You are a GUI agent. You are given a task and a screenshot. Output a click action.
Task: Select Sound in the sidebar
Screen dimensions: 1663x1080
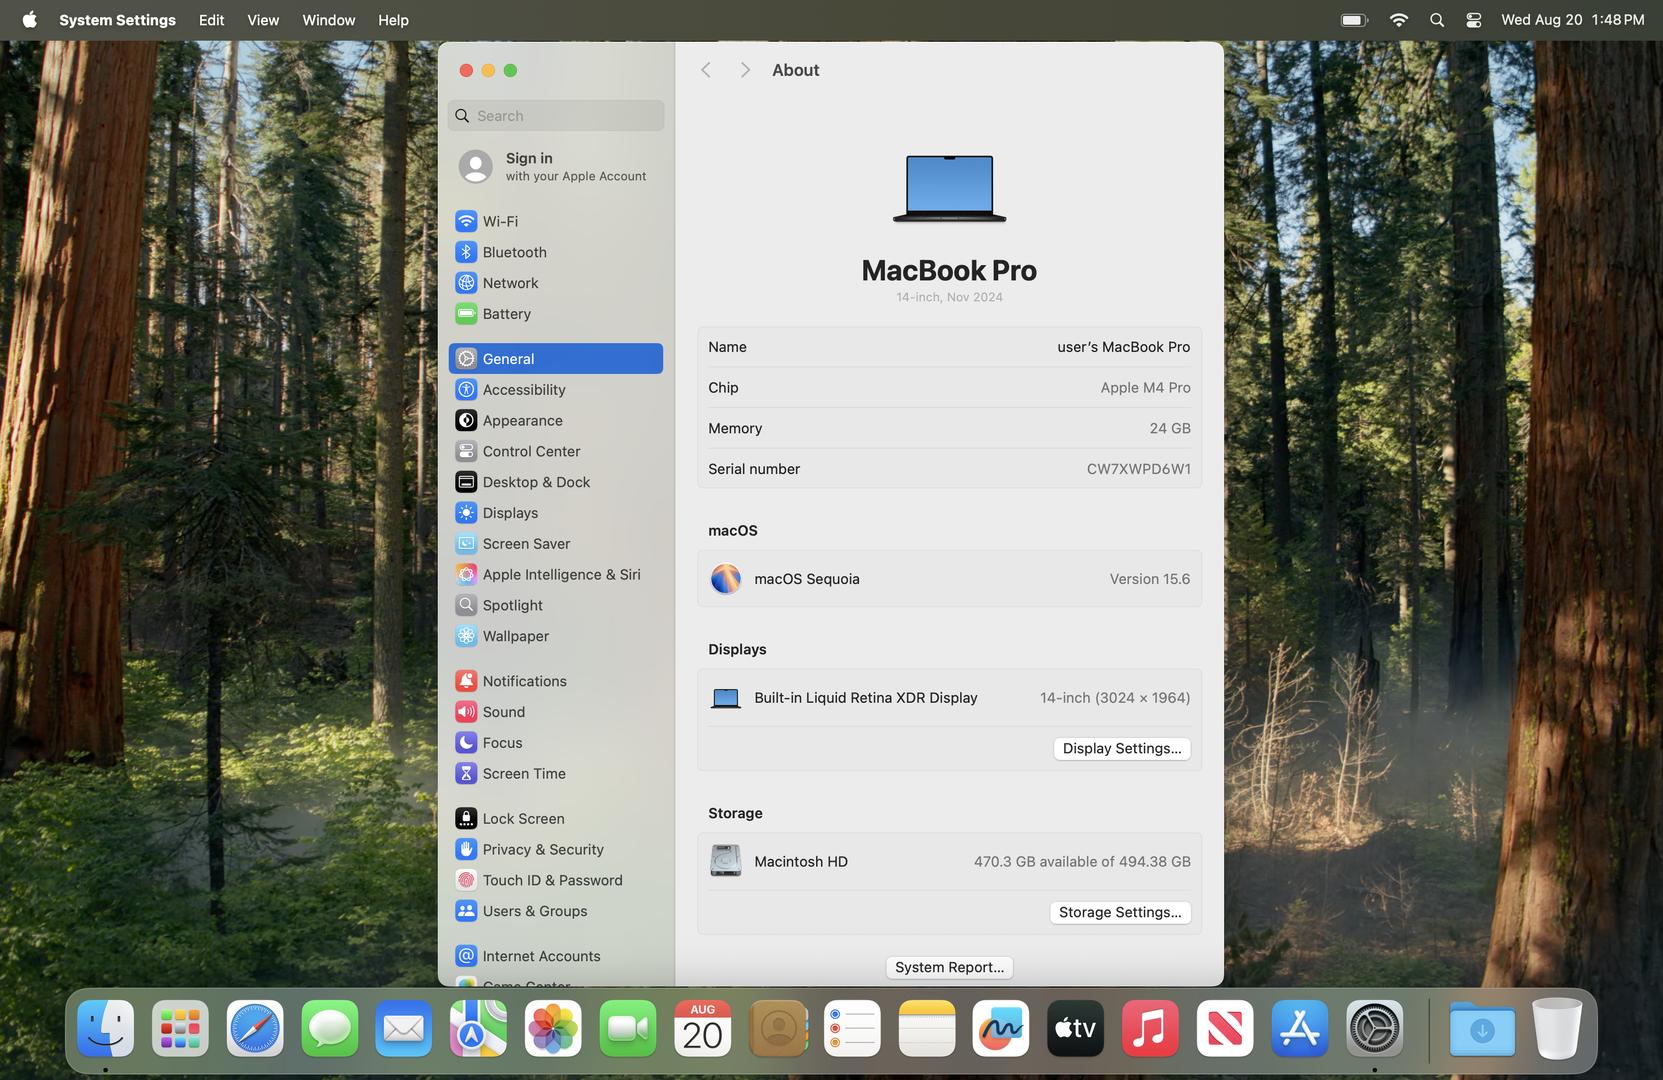[x=555, y=712]
